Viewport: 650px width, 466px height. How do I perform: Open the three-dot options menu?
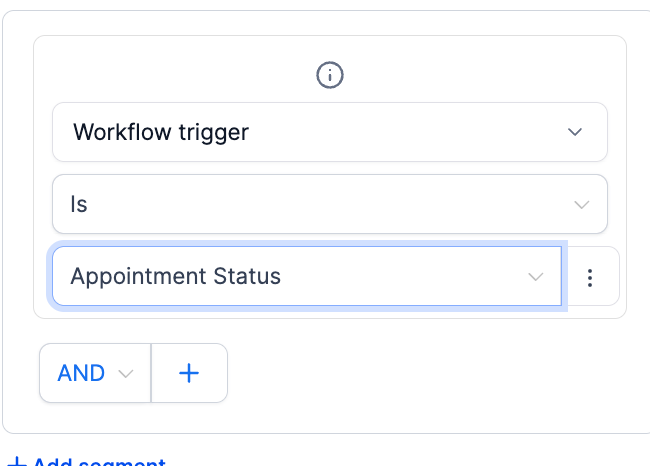pos(590,277)
